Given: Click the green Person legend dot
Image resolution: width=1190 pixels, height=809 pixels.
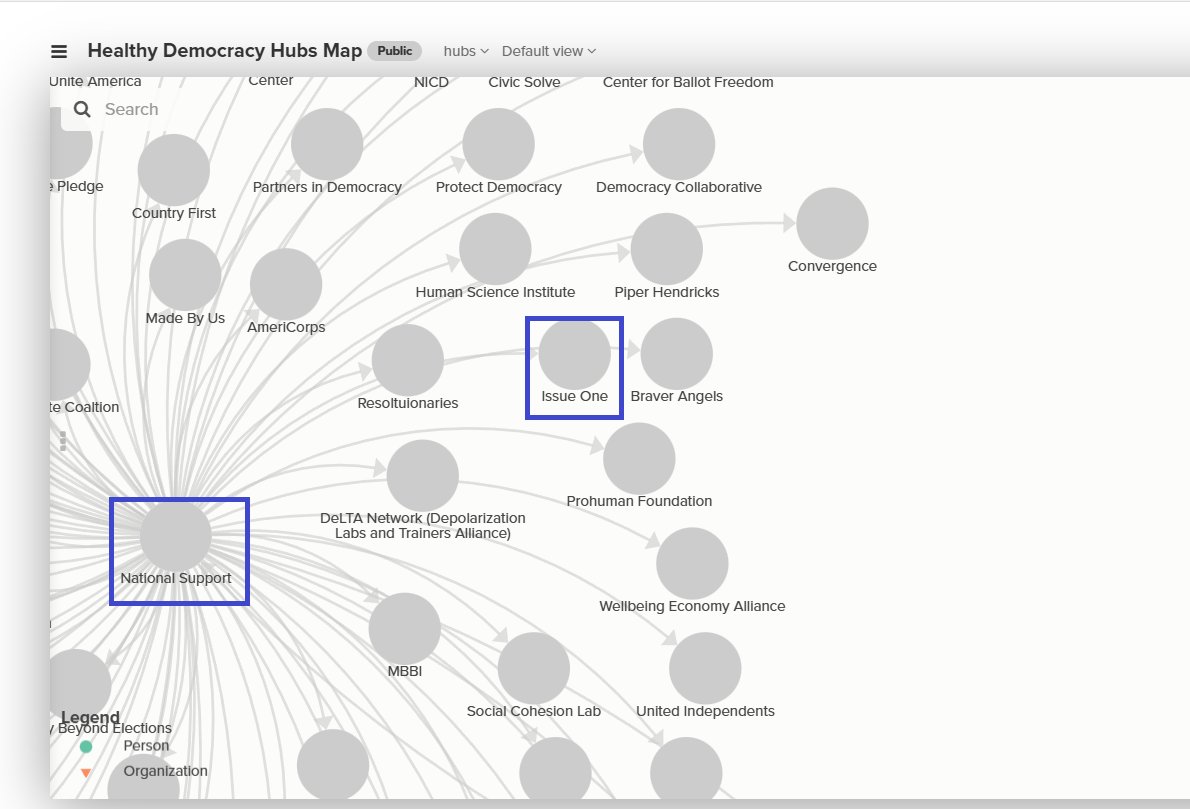Looking at the screenshot, I should [x=86, y=747].
